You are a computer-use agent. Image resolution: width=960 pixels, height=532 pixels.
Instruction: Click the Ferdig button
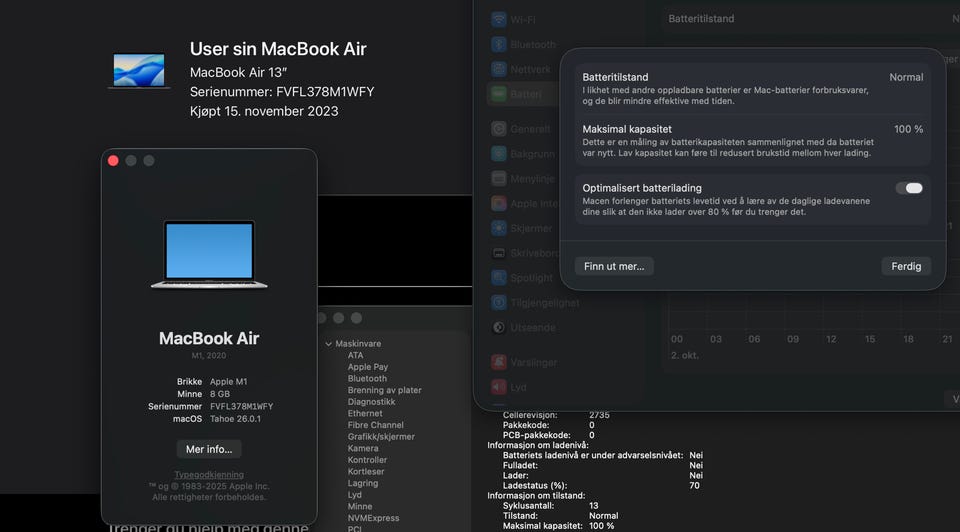906,266
